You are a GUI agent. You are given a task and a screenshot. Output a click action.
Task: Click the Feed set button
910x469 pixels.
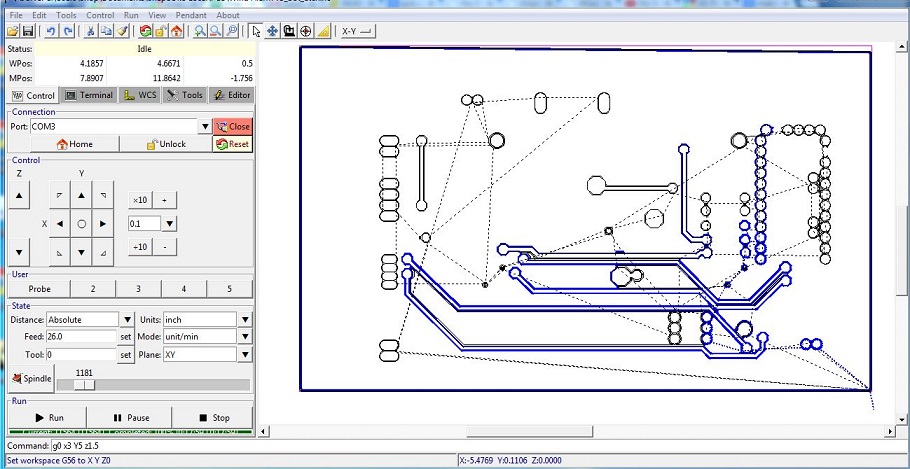click(x=125, y=337)
